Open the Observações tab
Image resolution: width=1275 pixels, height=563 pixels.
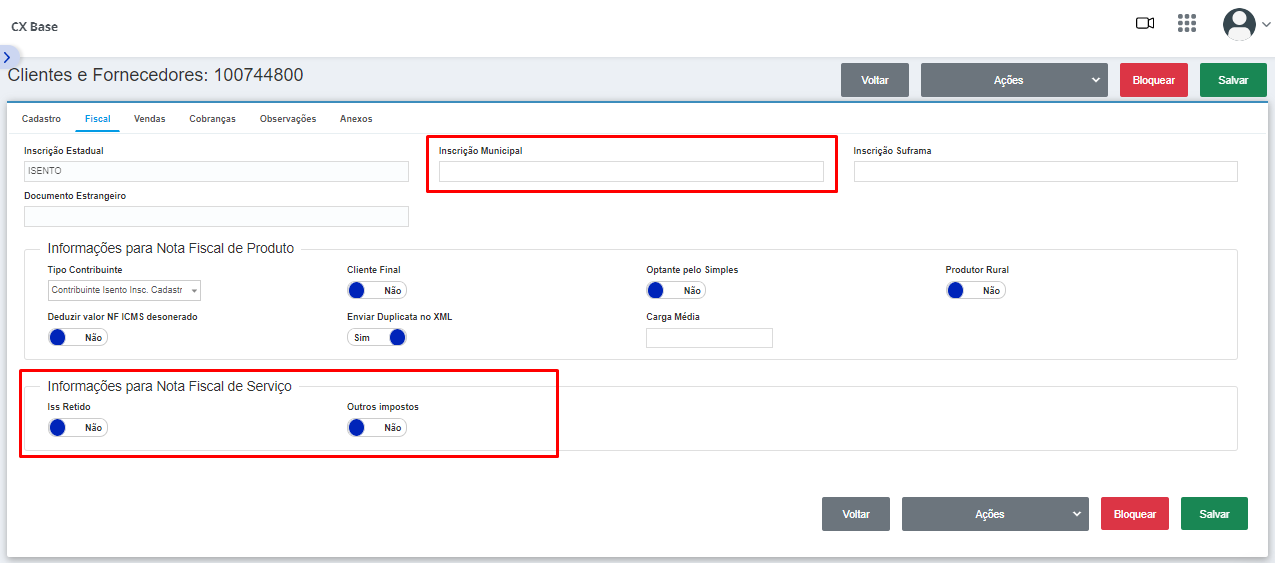tap(288, 119)
